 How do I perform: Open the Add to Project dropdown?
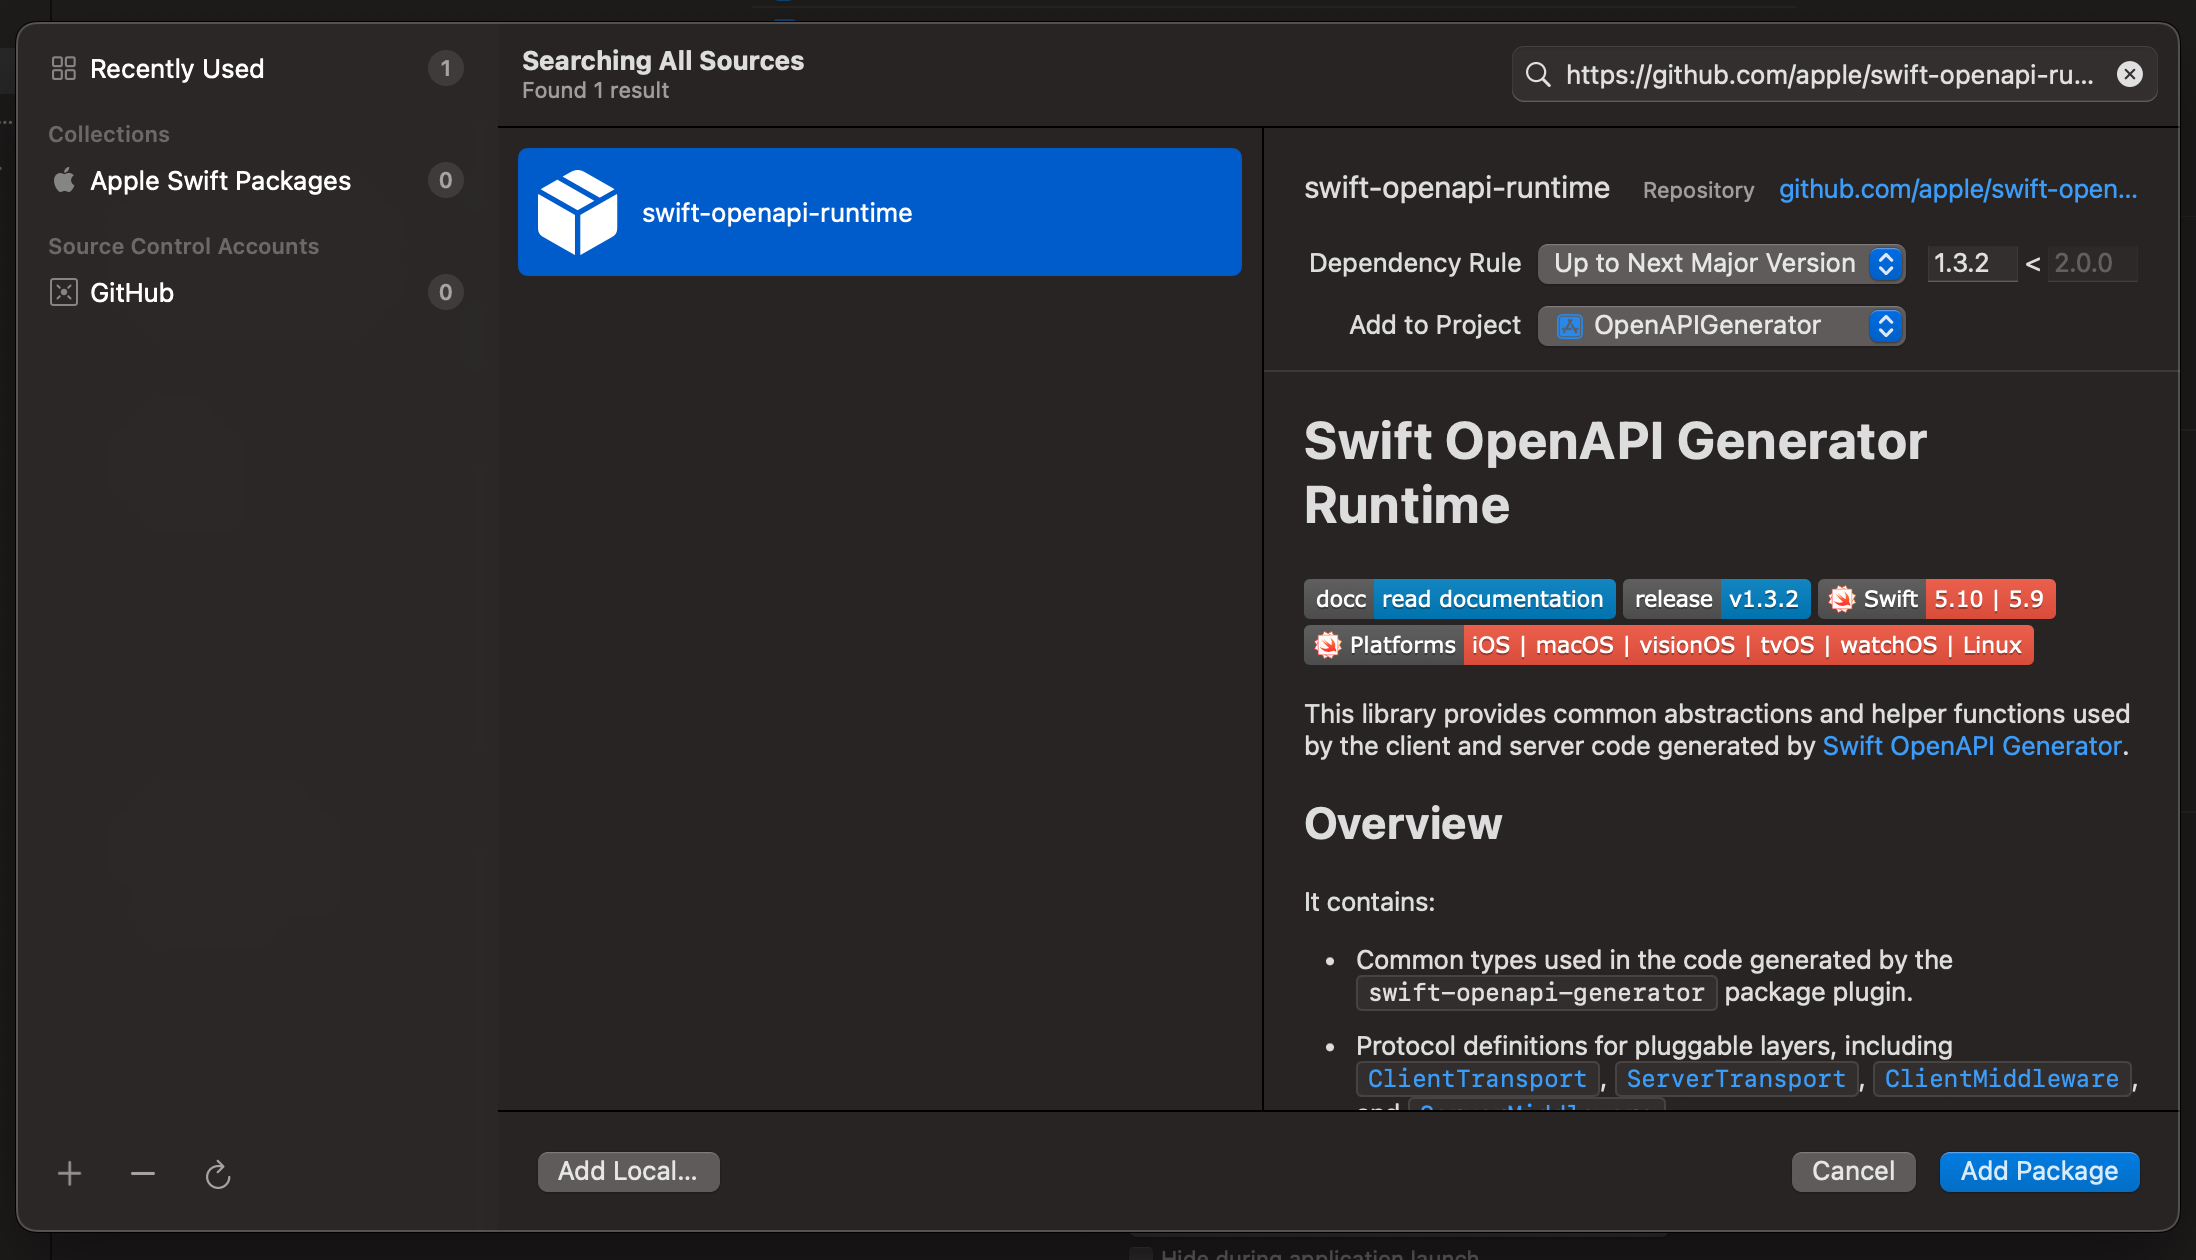click(1721, 326)
